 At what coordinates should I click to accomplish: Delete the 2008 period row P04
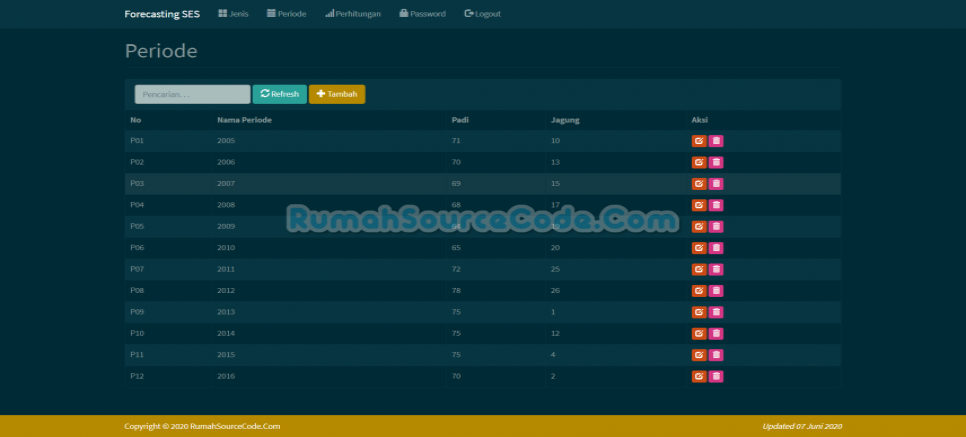(716, 205)
